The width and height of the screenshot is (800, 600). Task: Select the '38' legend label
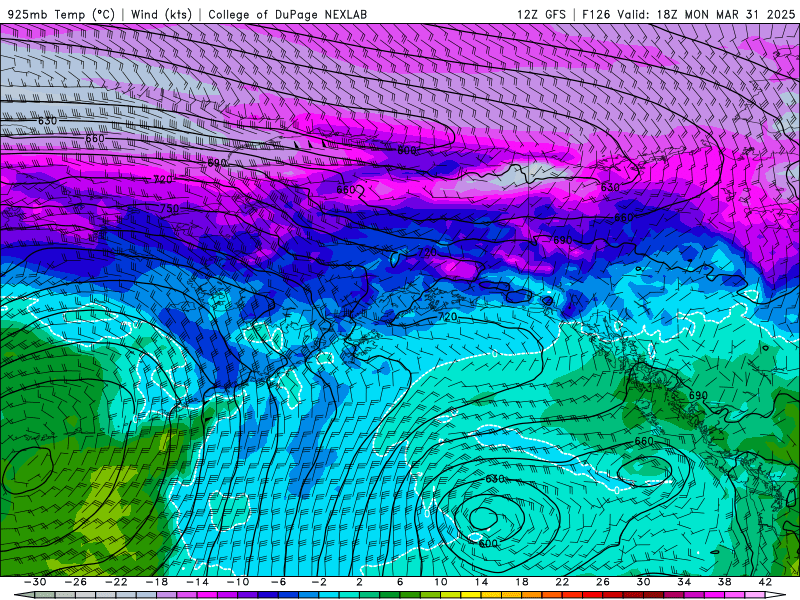(x=724, y=582)
